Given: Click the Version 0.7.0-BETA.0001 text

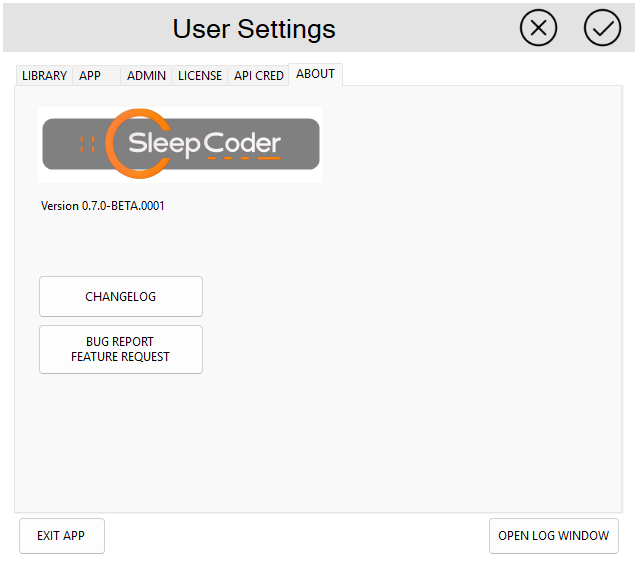Looking at the screenshot, I should pos(103,206).
